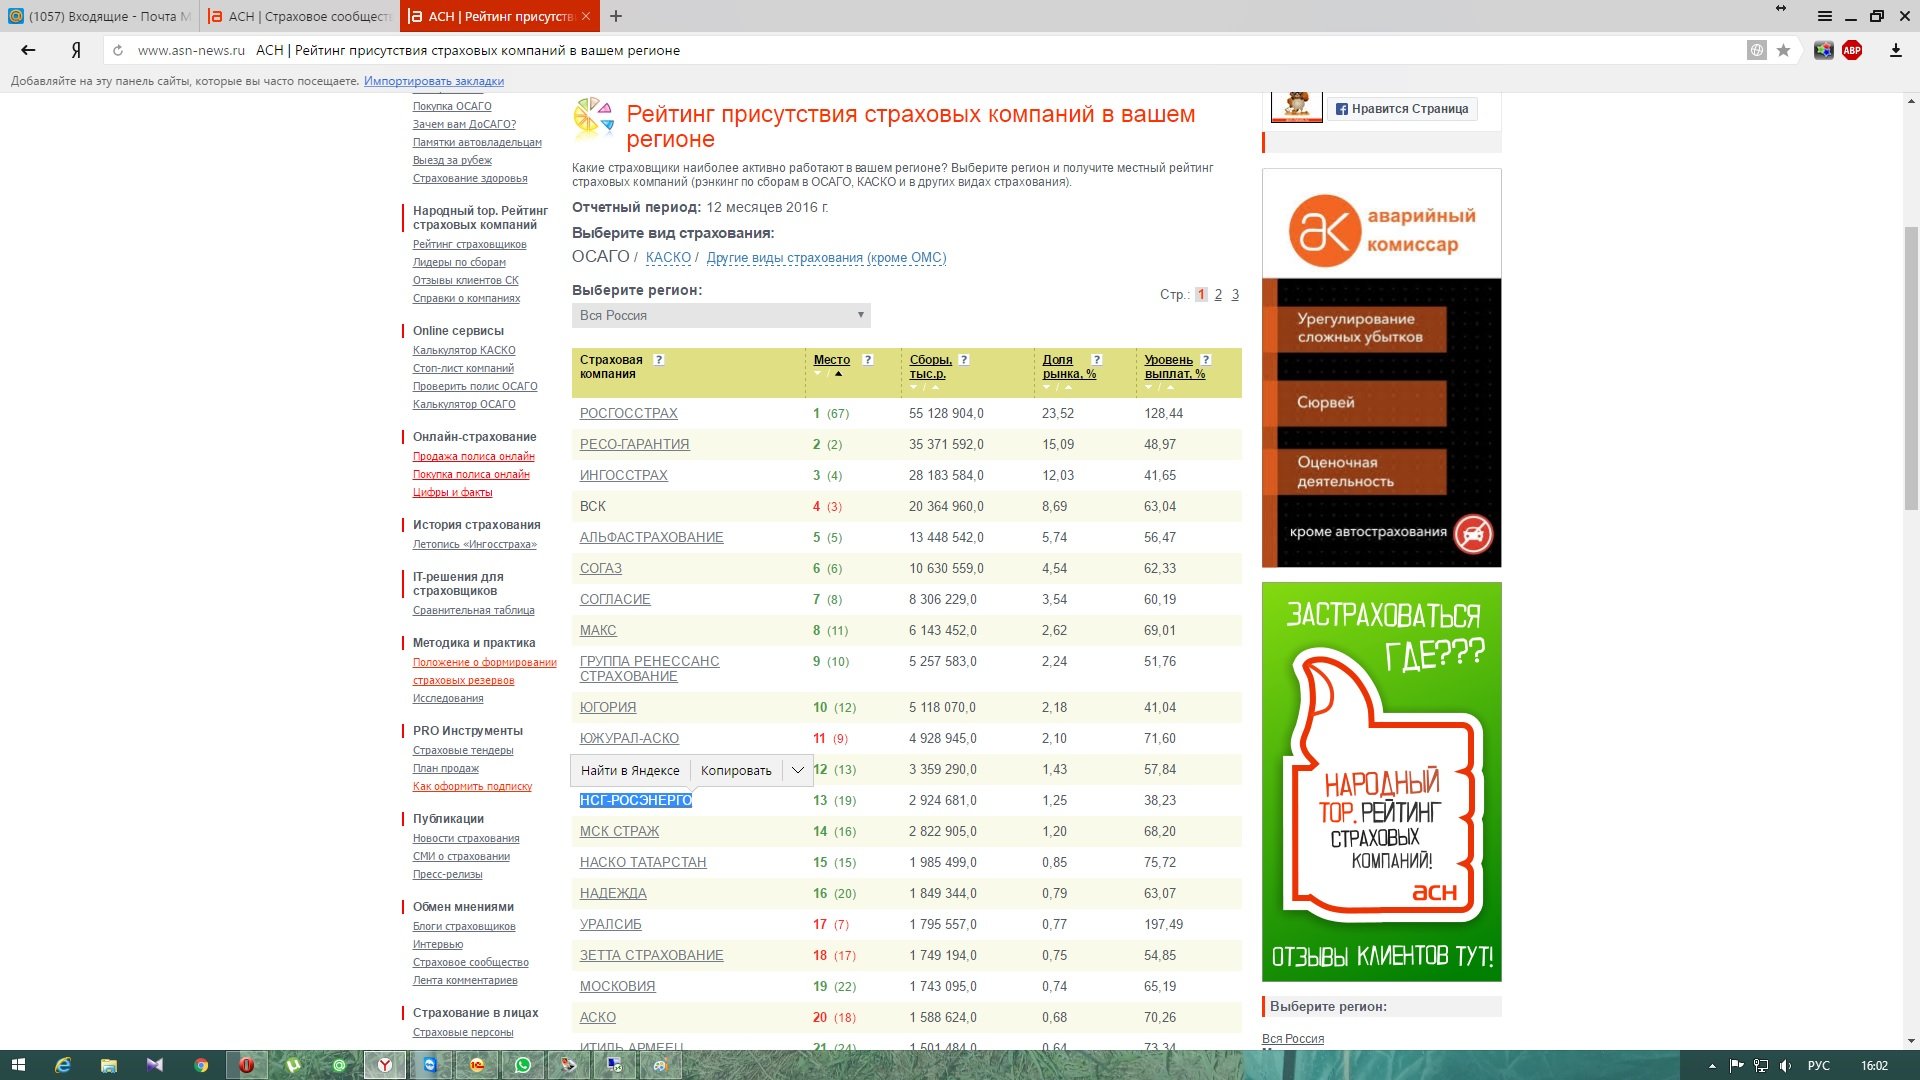Viewport: 1920px width, 1080px height.
Task: Open the РОСГОССТРАХ company link
Action: point(628,413)
